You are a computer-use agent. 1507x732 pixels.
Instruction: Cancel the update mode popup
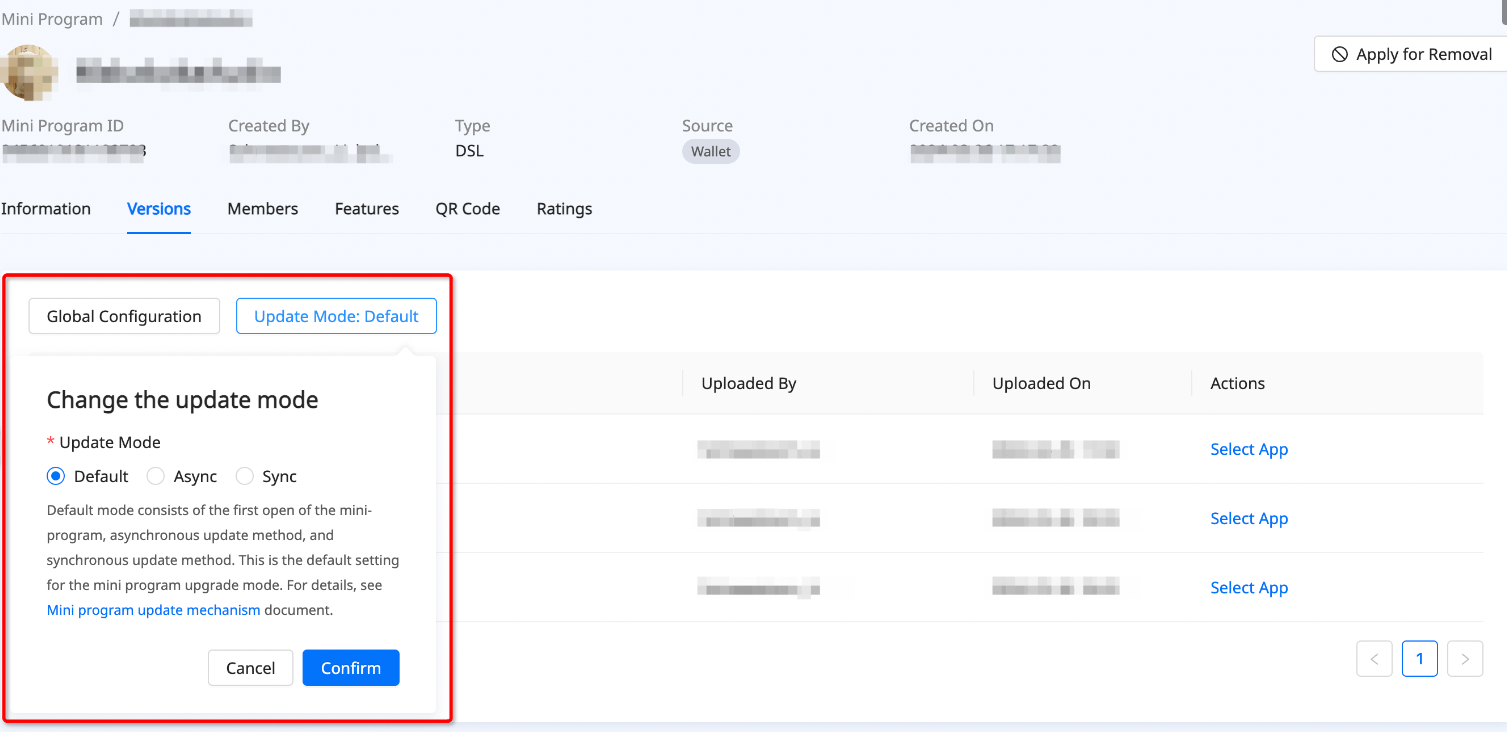point(250,668)
